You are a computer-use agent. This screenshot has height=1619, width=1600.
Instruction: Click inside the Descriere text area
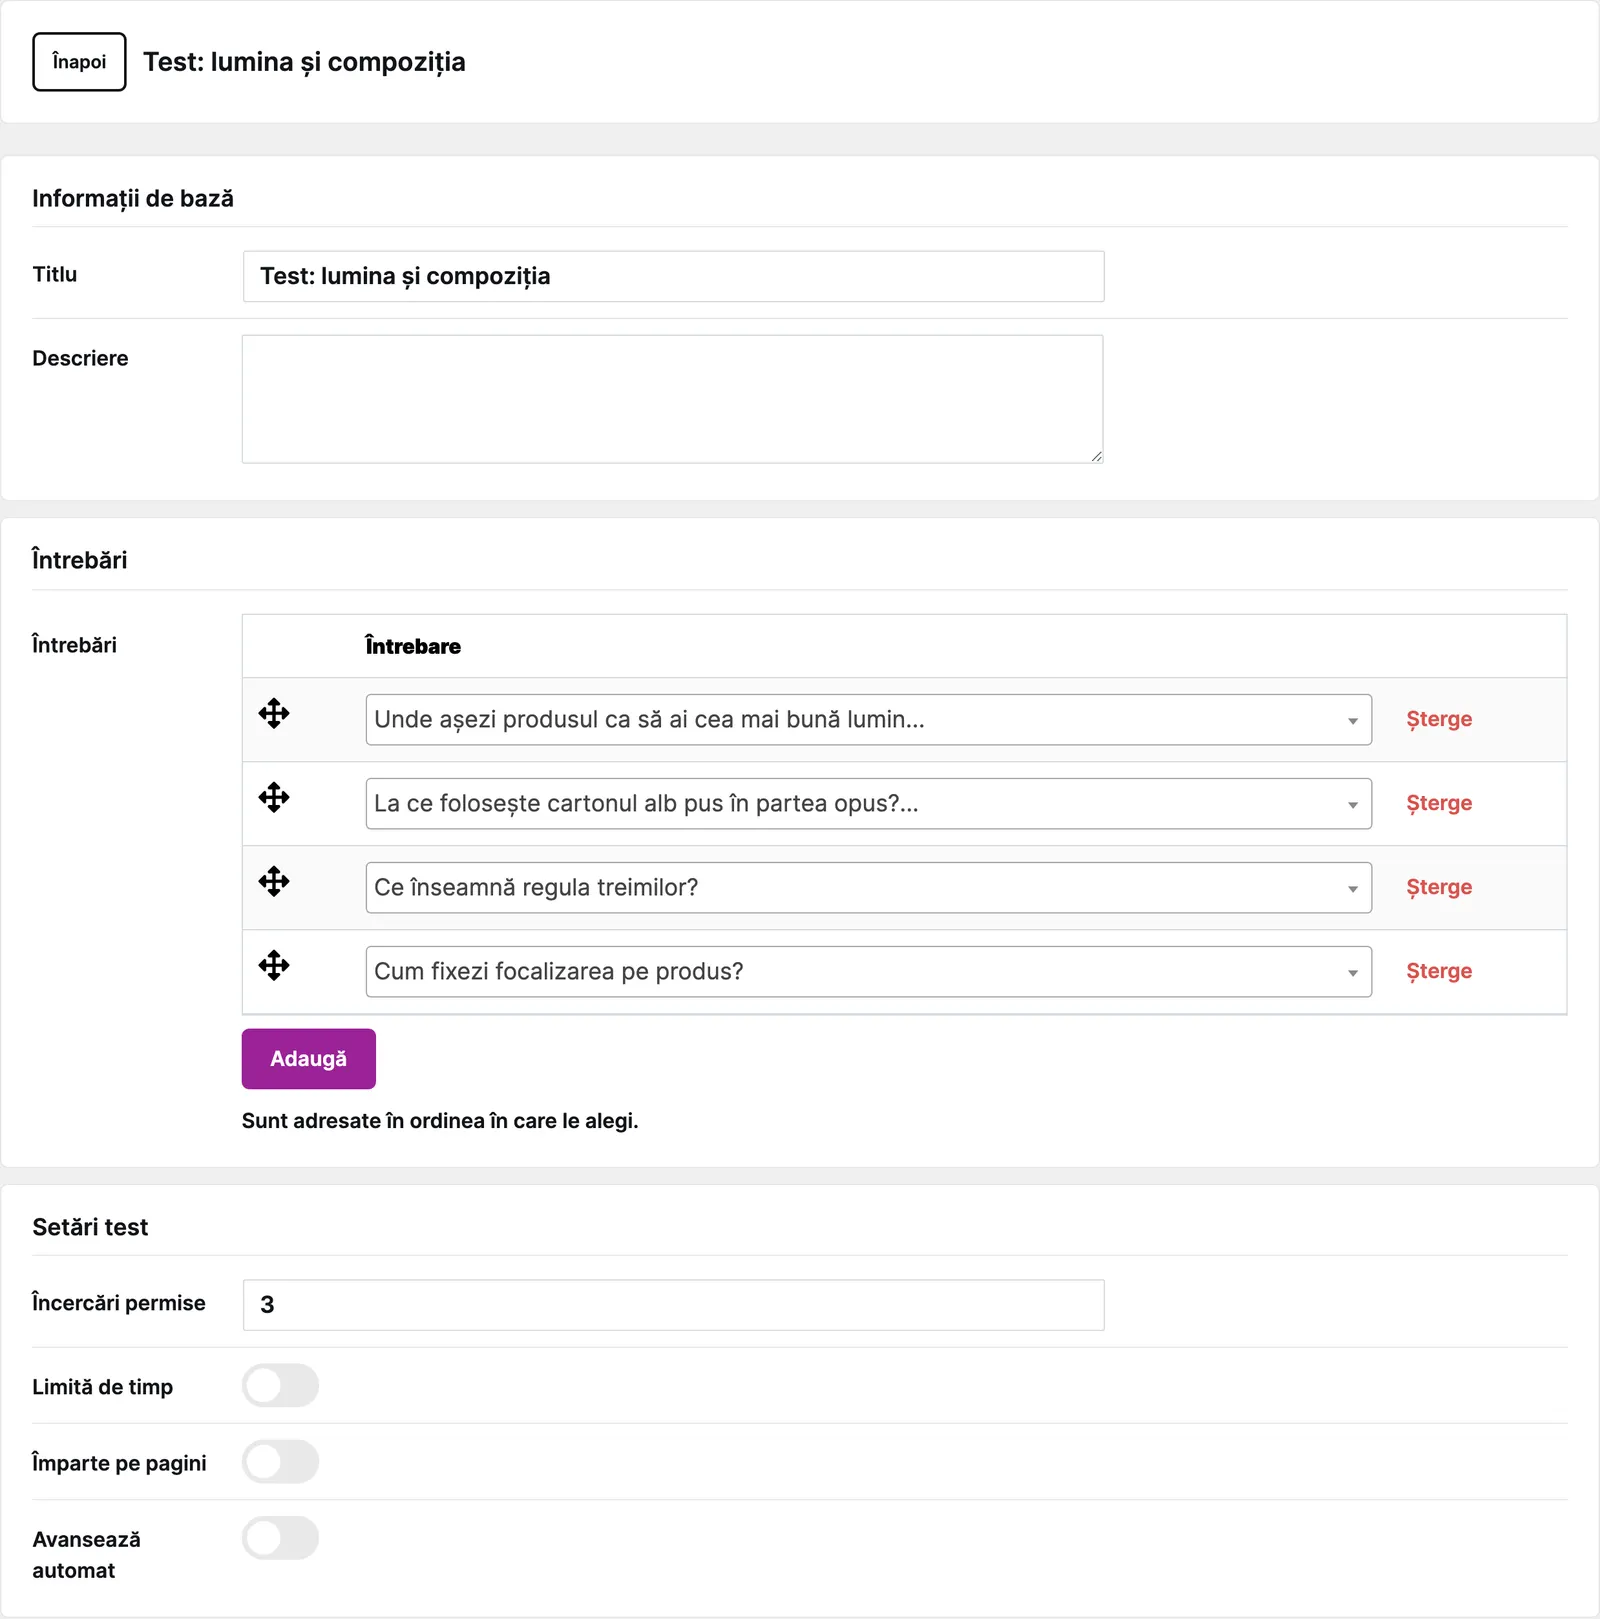pyautogui.click(x=672, y=399)
